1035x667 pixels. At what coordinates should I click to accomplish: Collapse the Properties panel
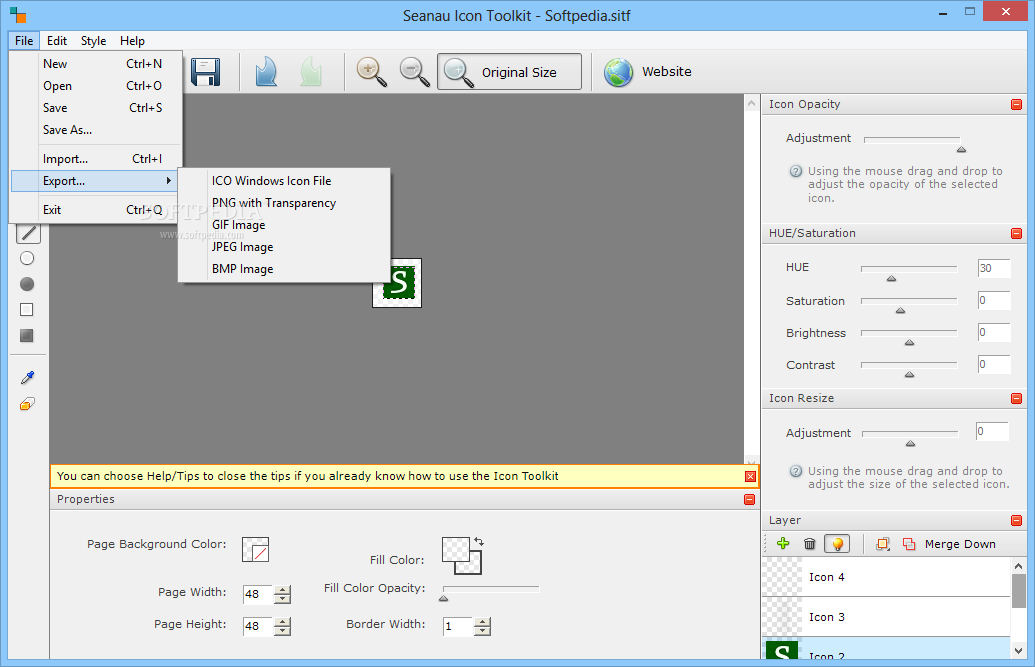point(749,499)
